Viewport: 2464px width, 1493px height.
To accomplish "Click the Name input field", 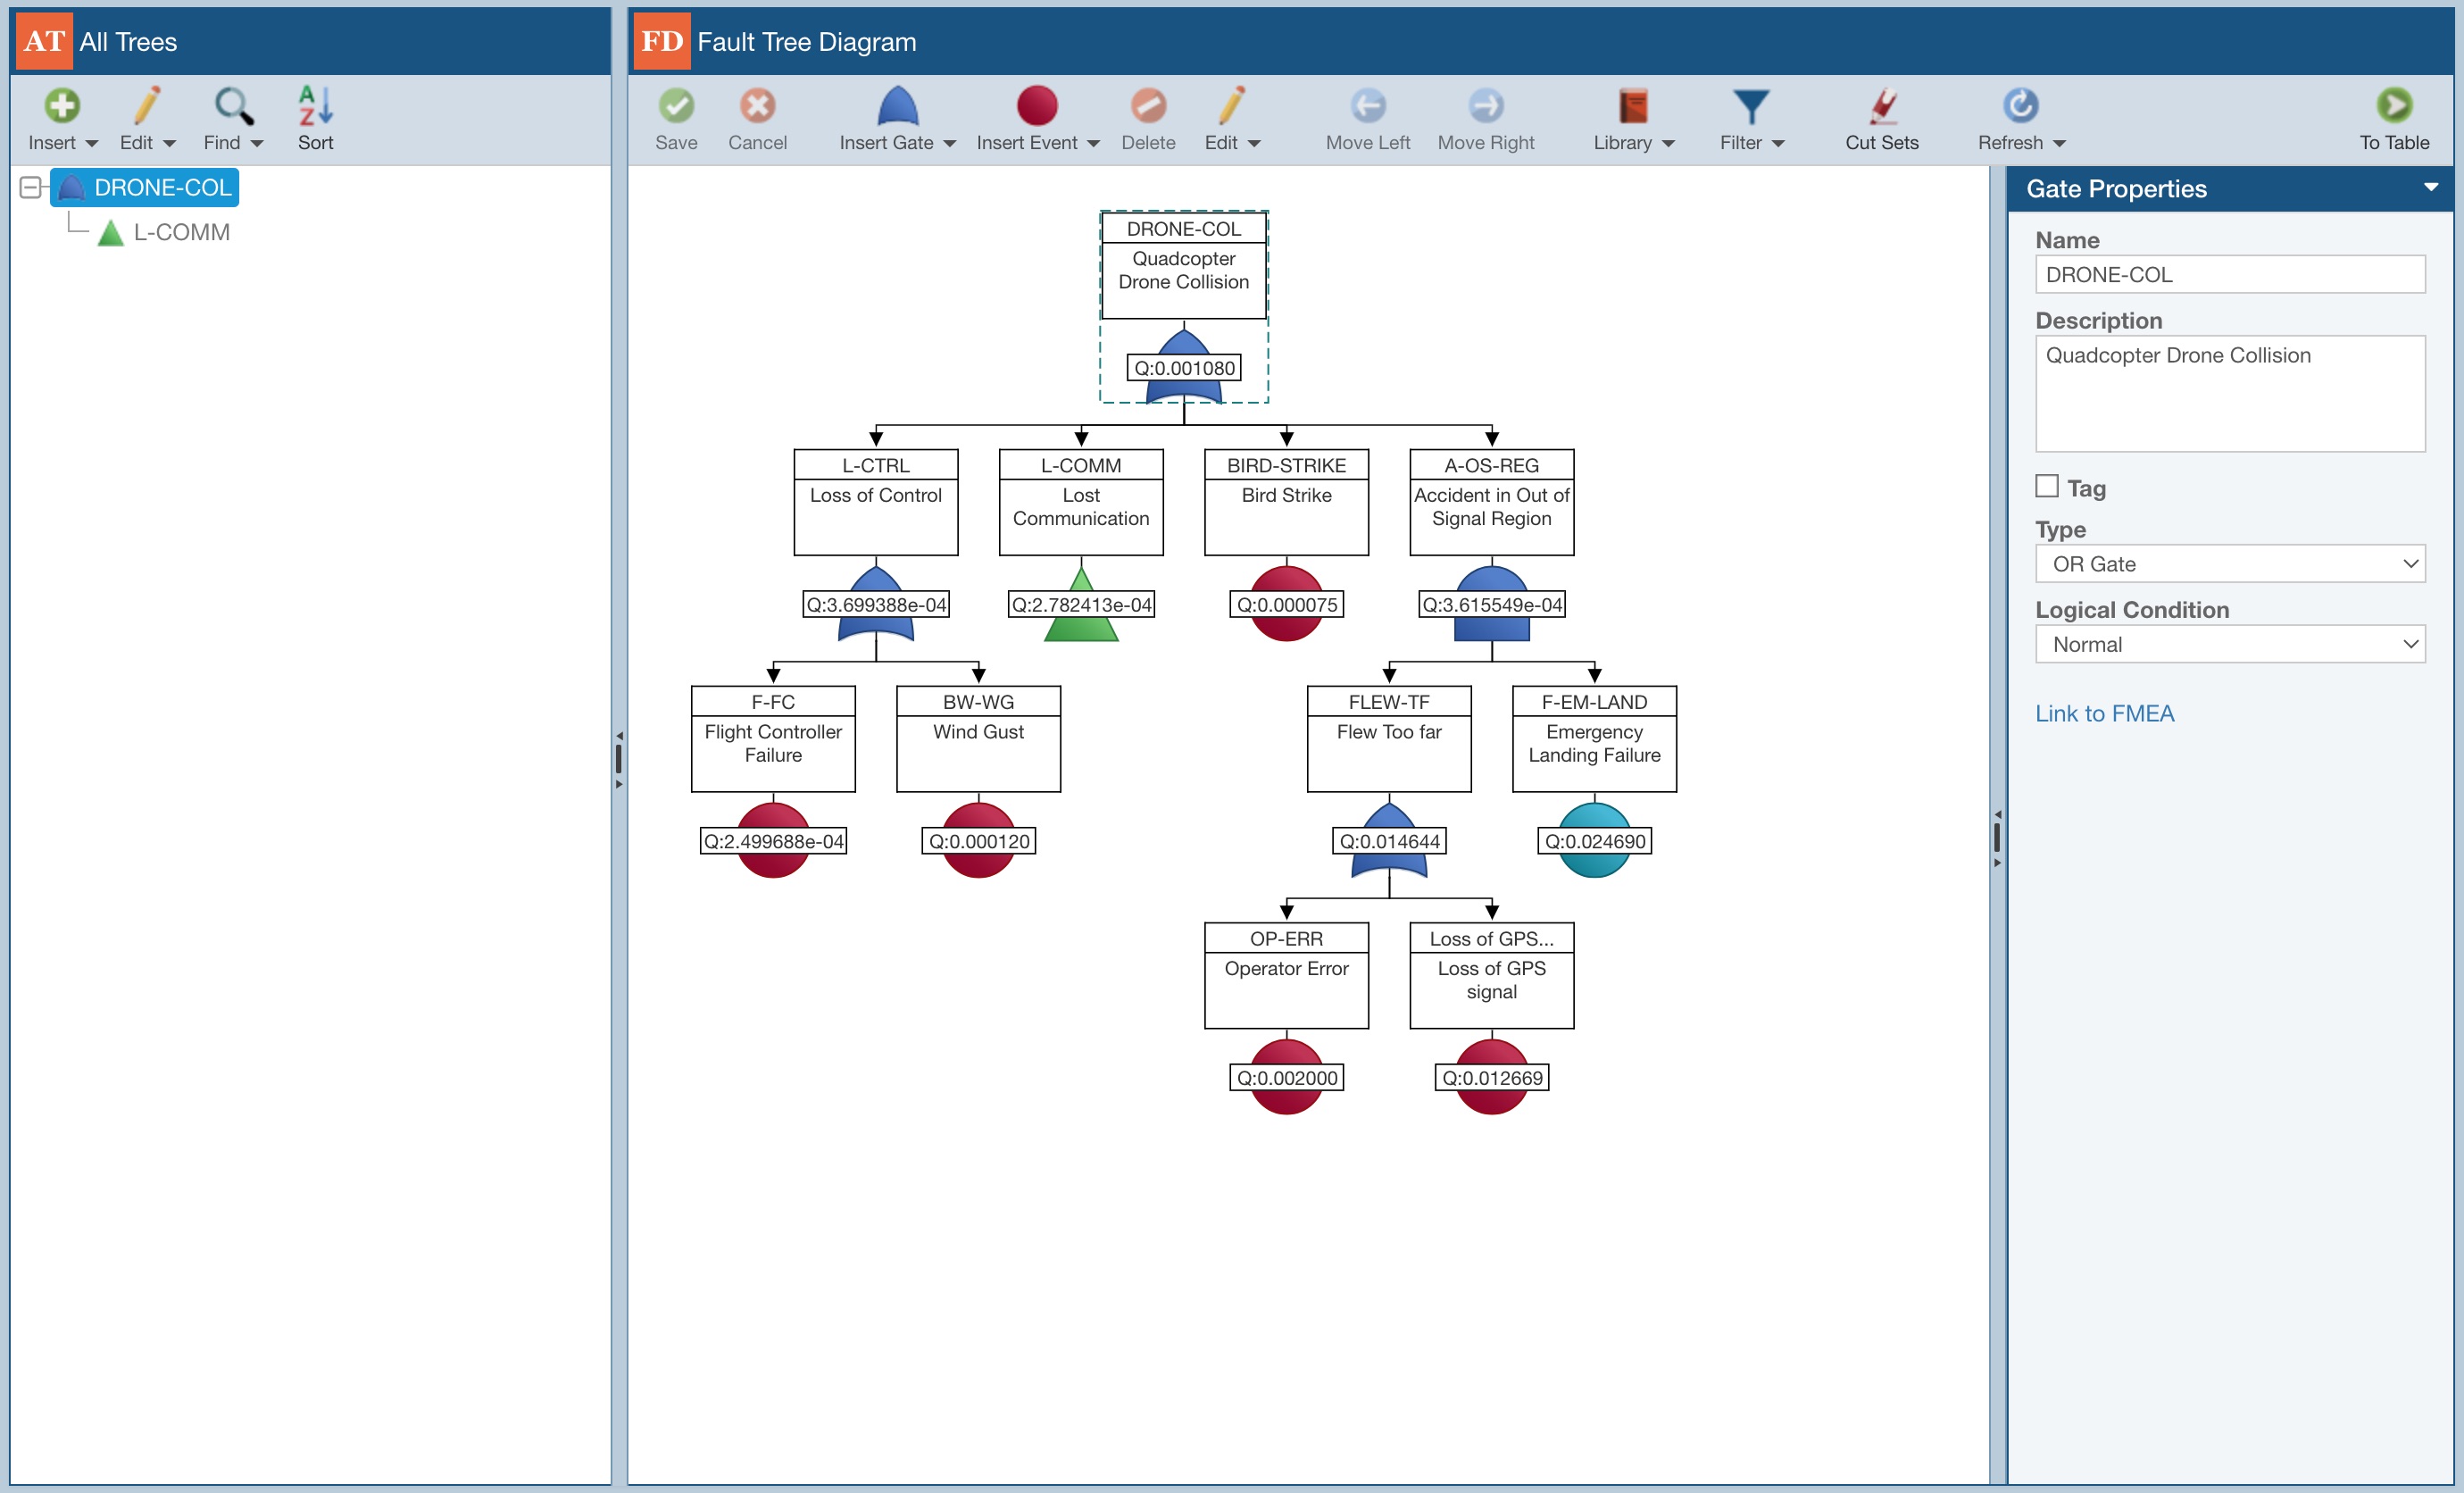I will pos(2229,275).
